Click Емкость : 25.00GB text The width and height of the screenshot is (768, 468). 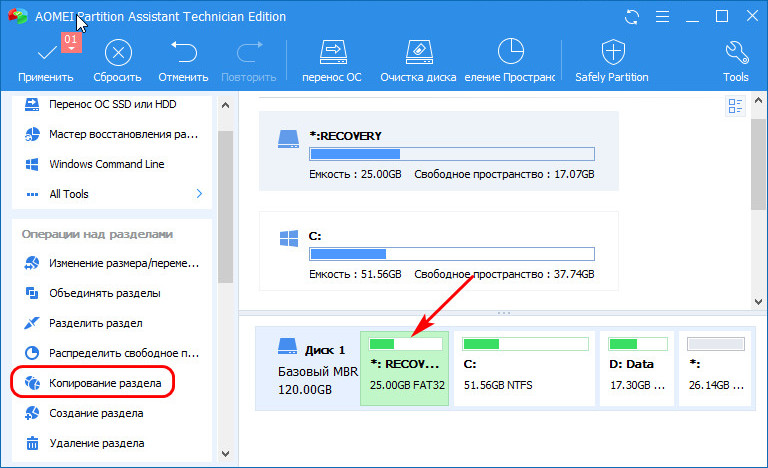point(355,174)
